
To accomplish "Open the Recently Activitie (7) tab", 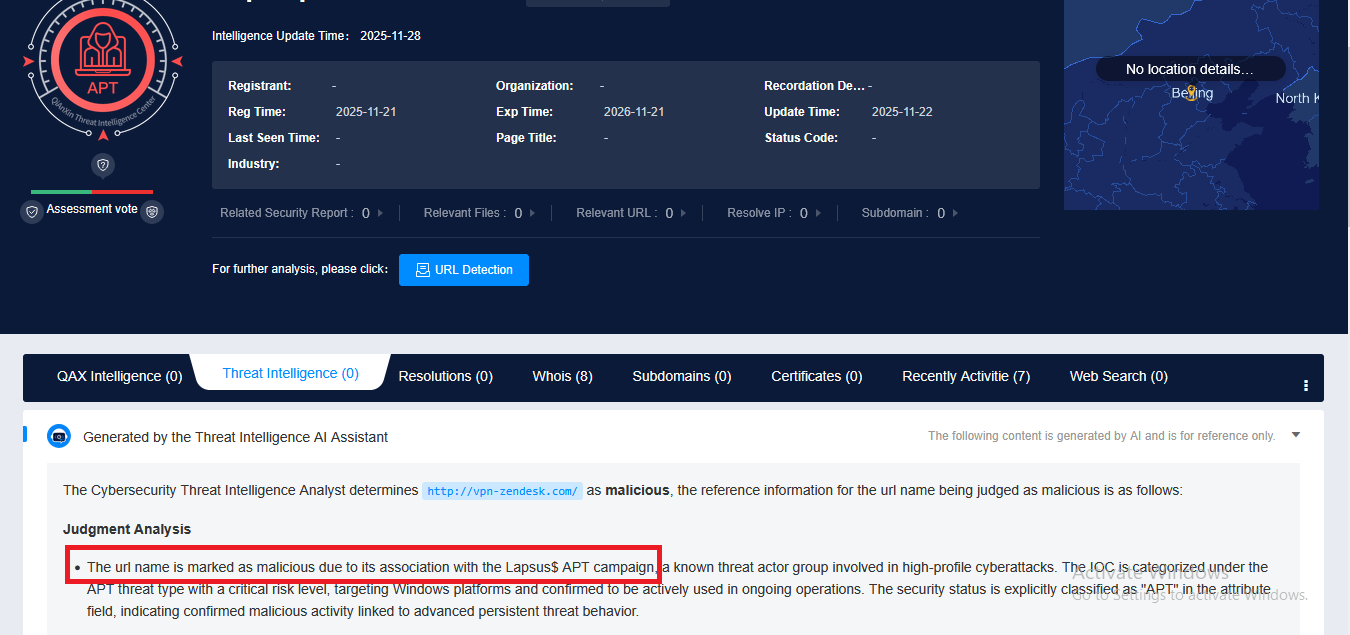I will 965,376.
